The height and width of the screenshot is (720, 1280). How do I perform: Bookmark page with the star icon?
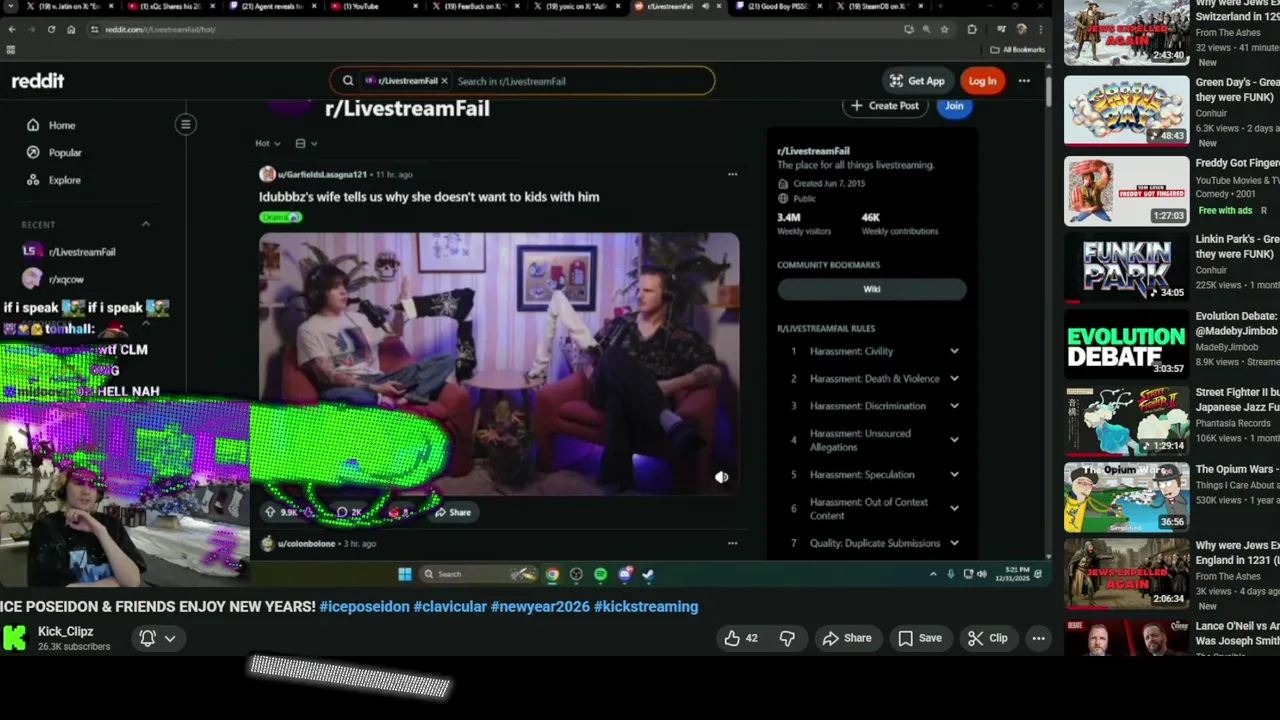(x=944, y=29)
